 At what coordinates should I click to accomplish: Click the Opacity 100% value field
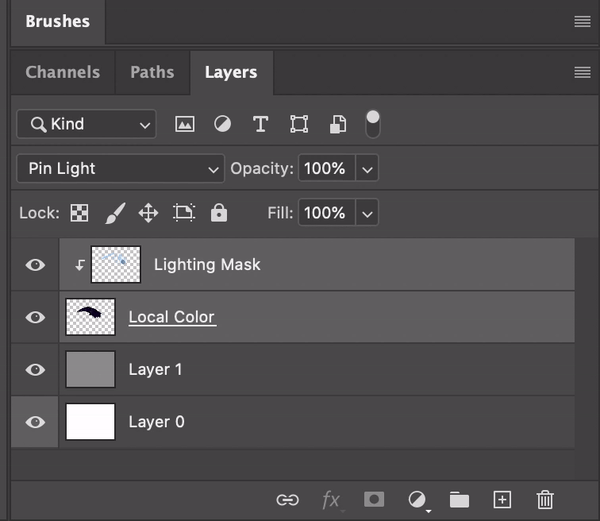tap(326, 168)
